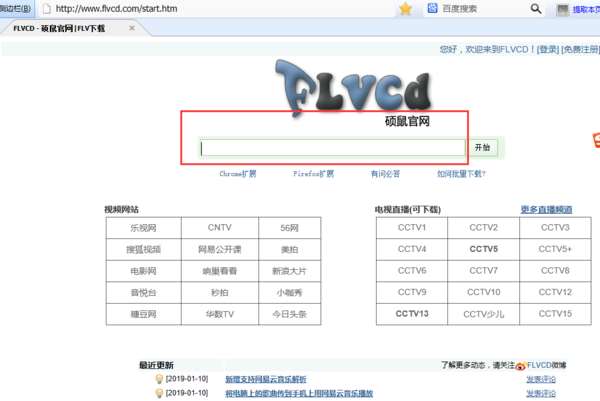Open the CCTV2 live channel
The image size is (600, 401).
(484, 228)
